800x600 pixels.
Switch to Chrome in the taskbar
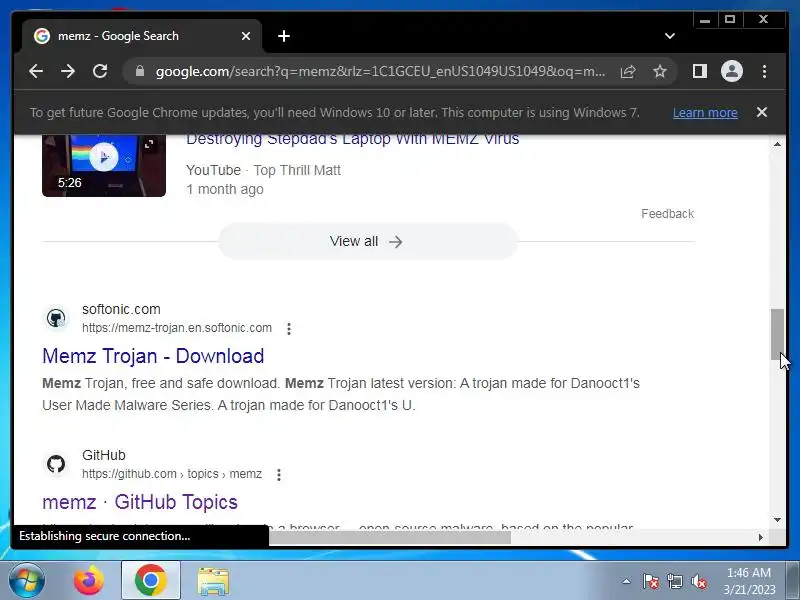click(x=151, y=581)
